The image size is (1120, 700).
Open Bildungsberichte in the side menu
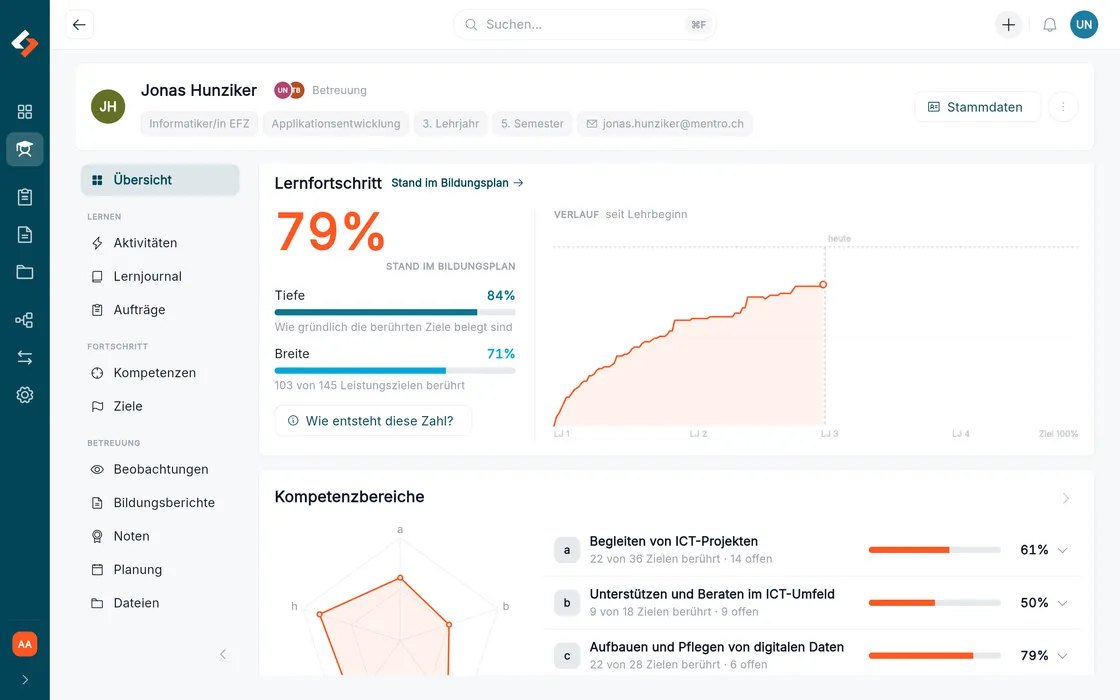point(160,503)
